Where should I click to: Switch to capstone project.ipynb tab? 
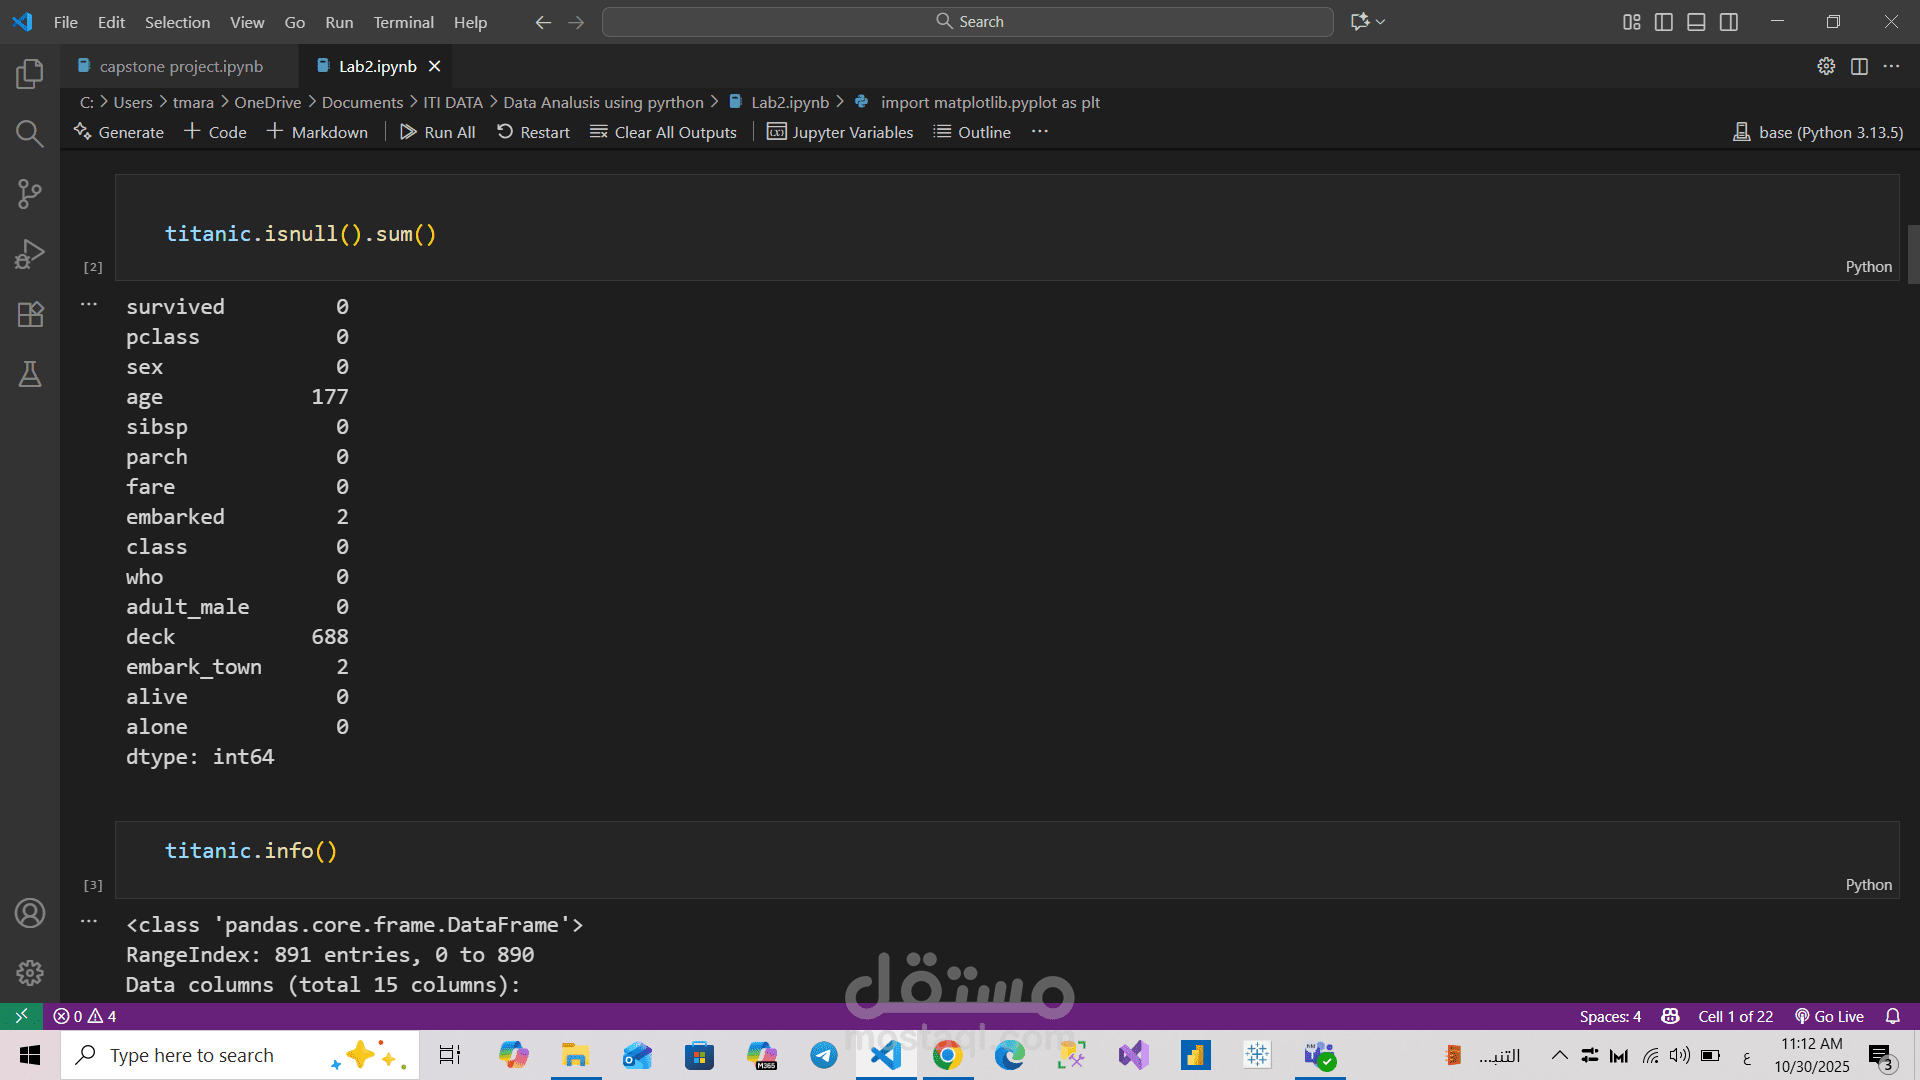(x=180, y=66)
